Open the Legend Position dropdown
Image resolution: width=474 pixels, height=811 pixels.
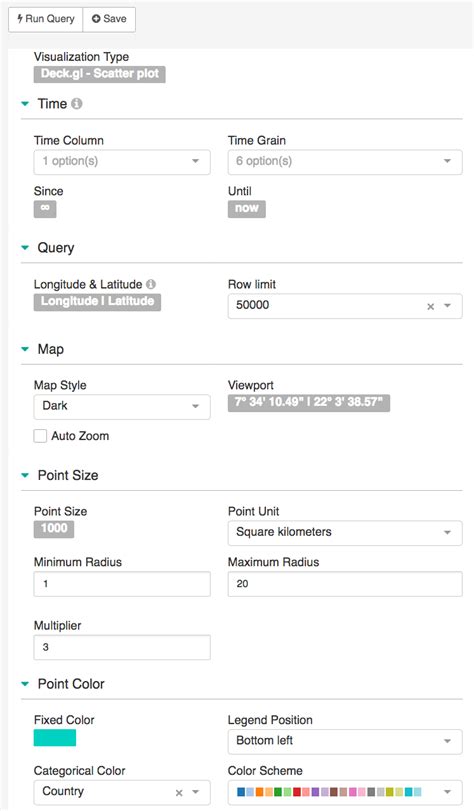345,741
